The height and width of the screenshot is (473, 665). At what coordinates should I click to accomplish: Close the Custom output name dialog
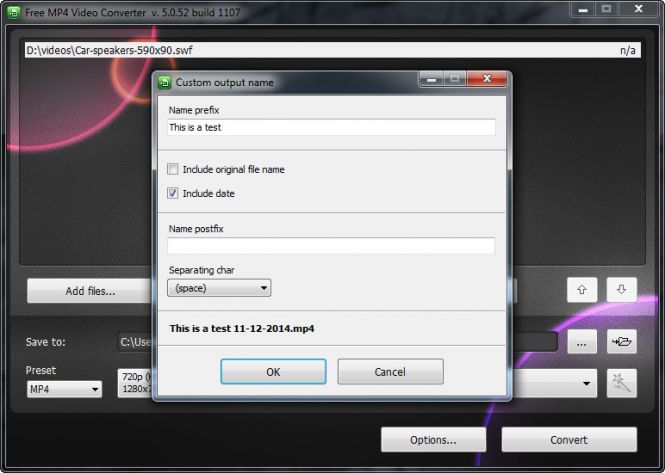coord(487,78)
